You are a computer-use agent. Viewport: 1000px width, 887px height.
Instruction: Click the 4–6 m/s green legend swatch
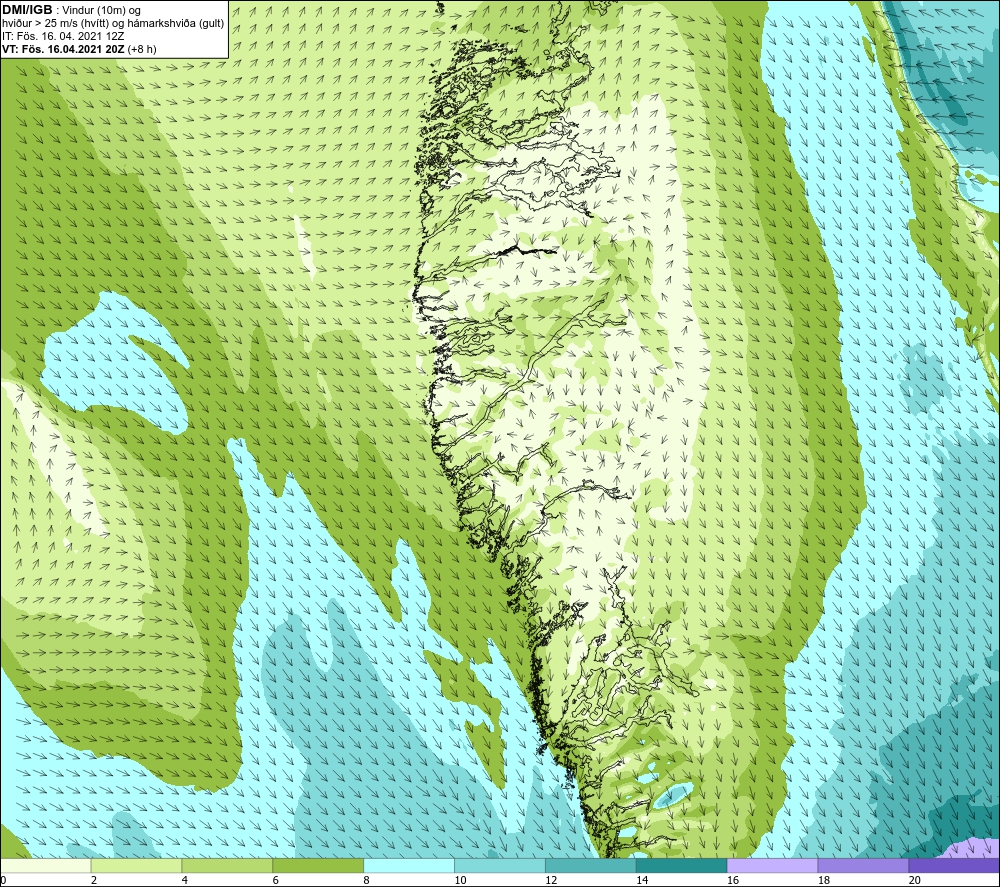point(227,865)
